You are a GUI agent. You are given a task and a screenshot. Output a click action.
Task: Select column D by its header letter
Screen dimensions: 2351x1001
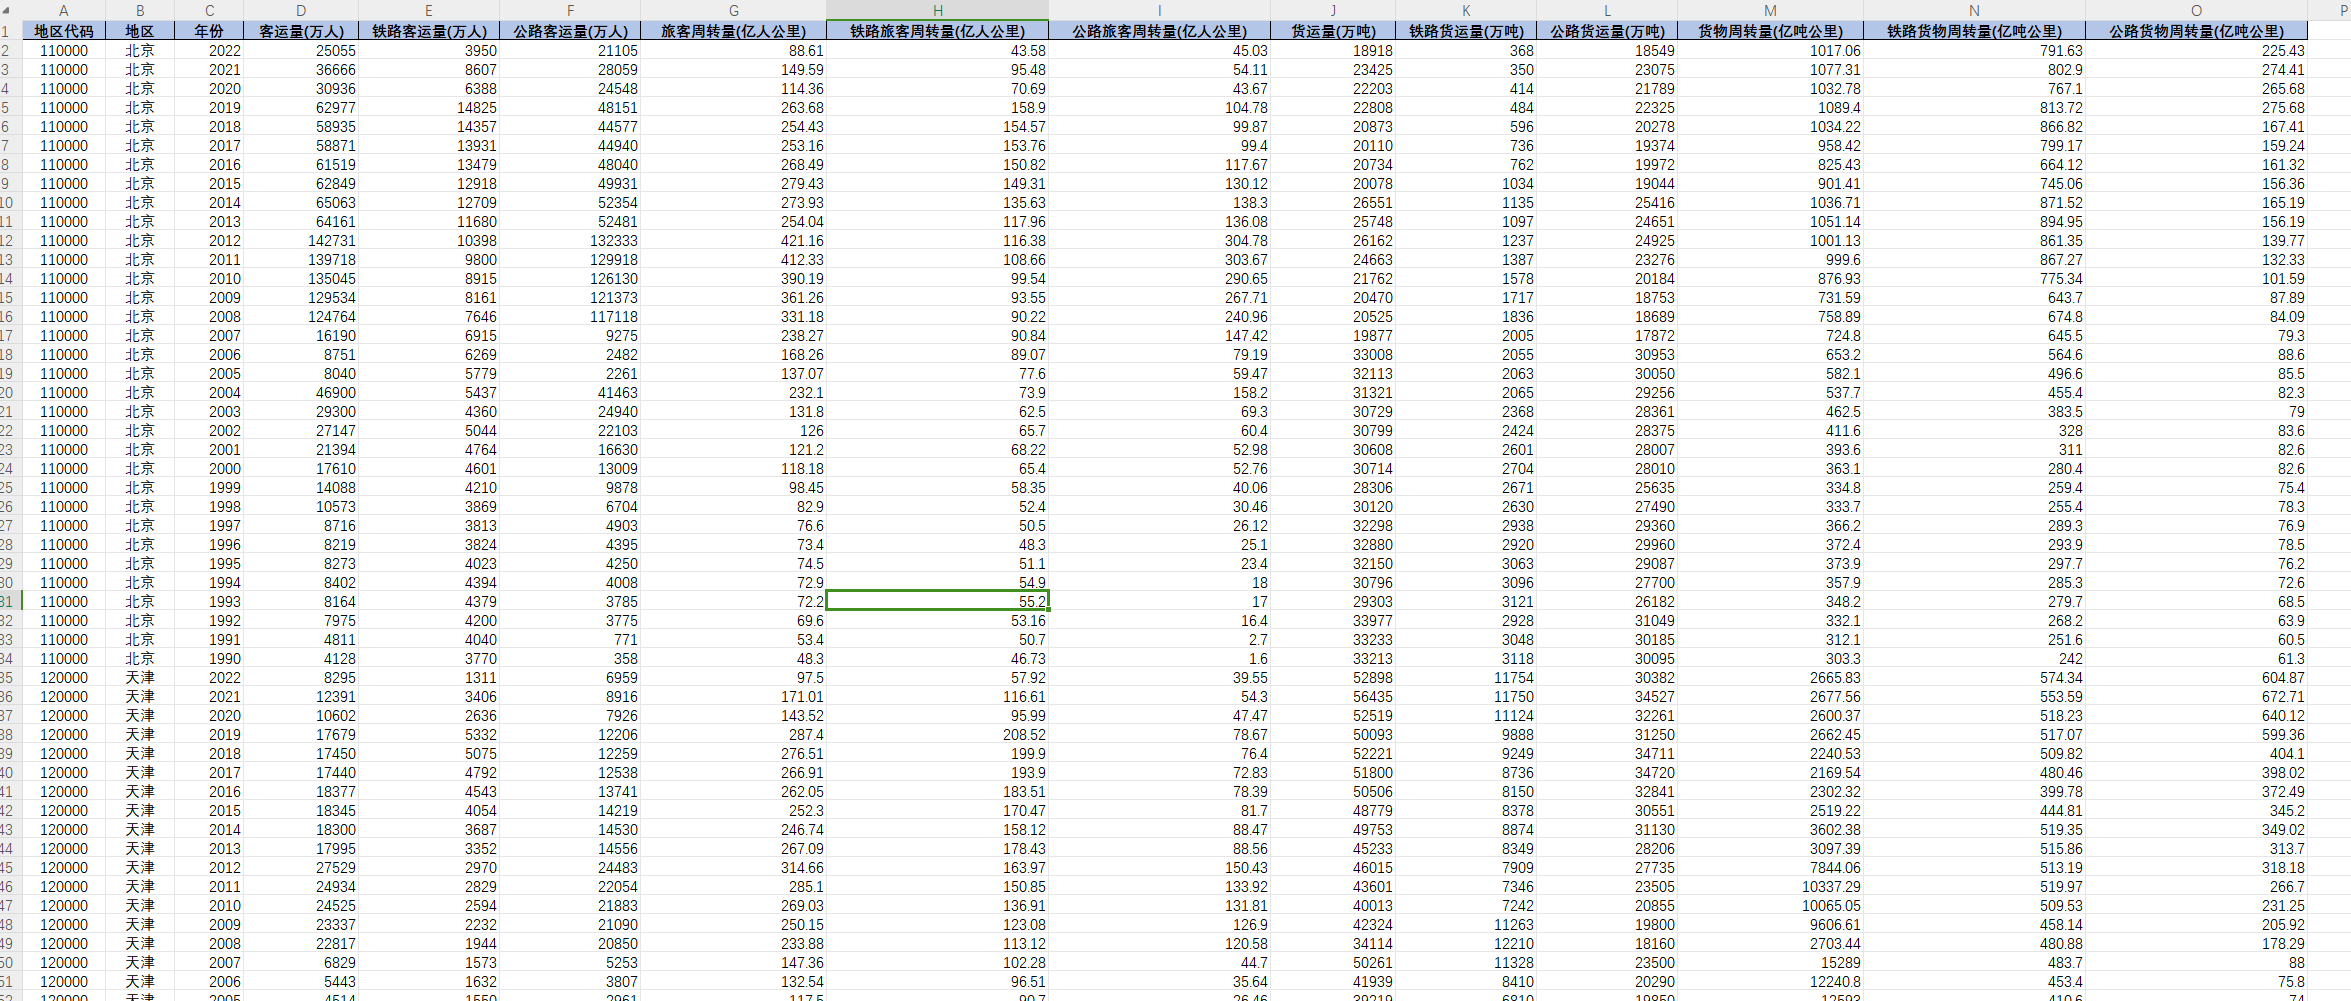(x=301, y=10)
